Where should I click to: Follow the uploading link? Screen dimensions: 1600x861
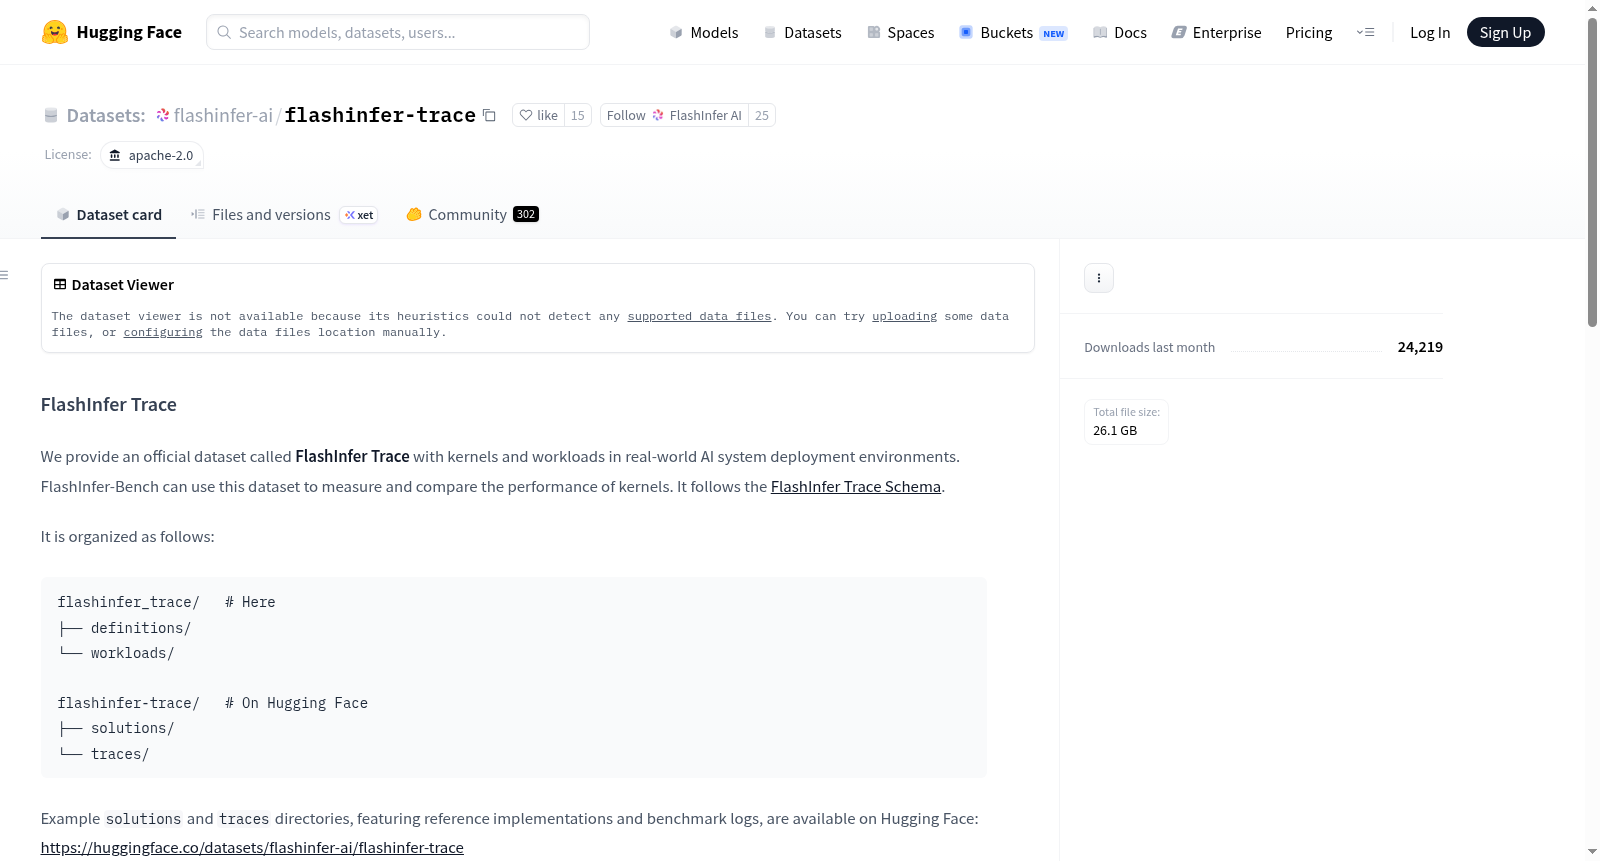tap(904, 316)
